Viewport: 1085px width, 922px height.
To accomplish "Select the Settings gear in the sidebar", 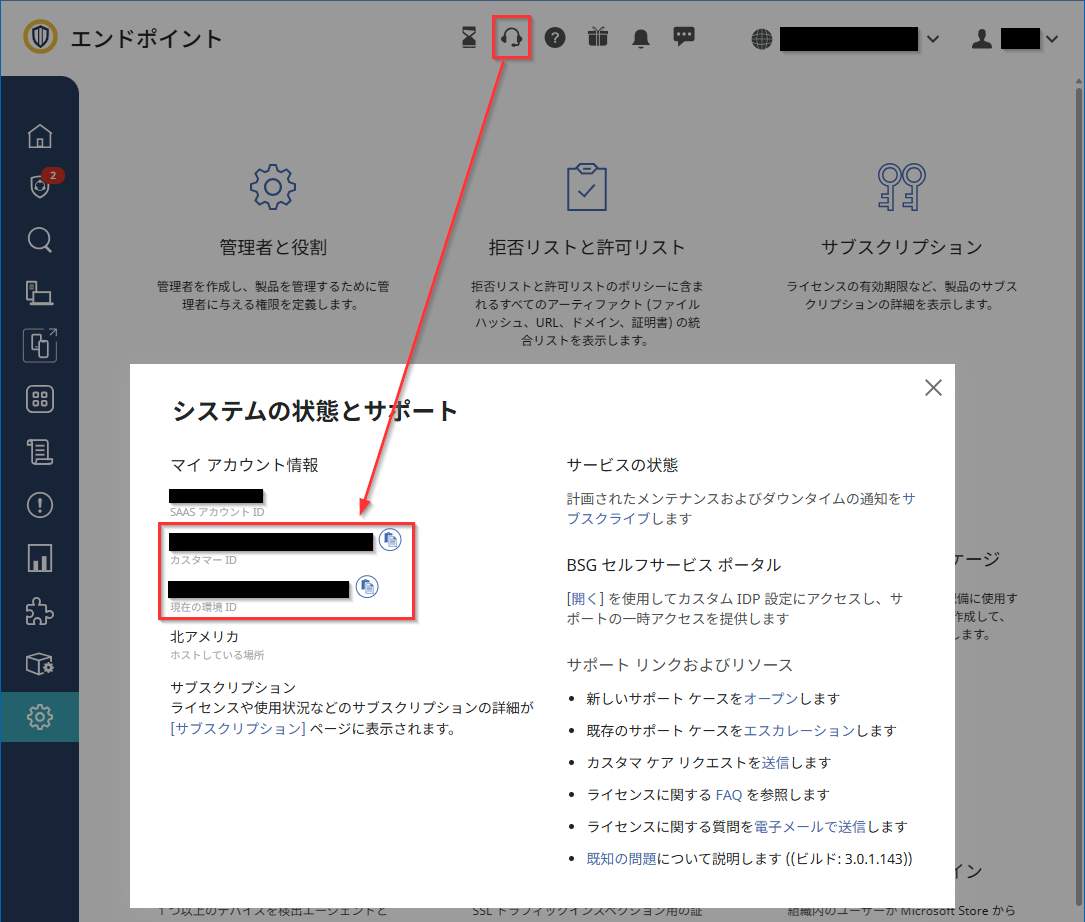I will [39, 717].
